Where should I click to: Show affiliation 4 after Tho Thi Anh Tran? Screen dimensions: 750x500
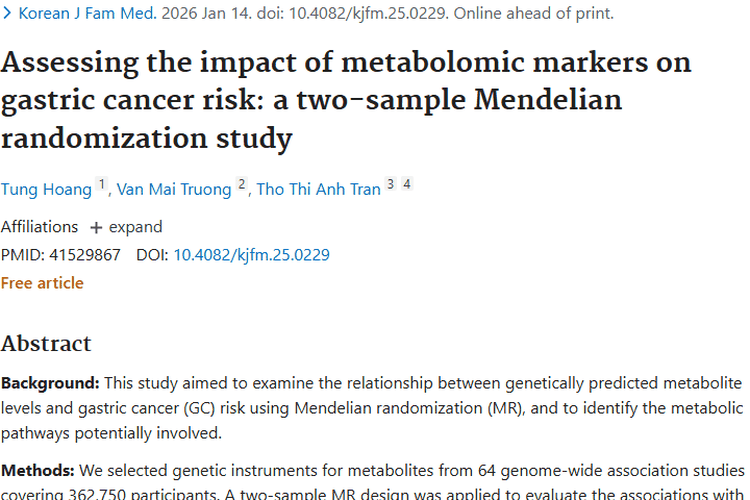(x=407, y=185)
